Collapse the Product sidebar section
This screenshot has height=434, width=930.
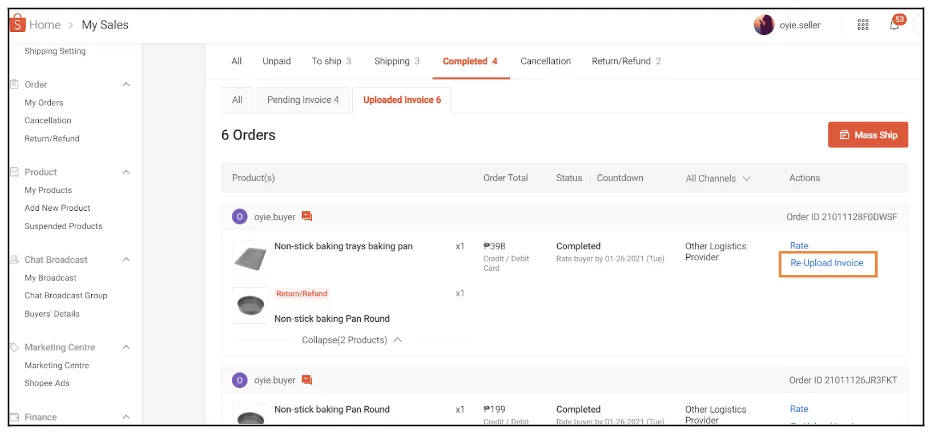click(126, 172)
